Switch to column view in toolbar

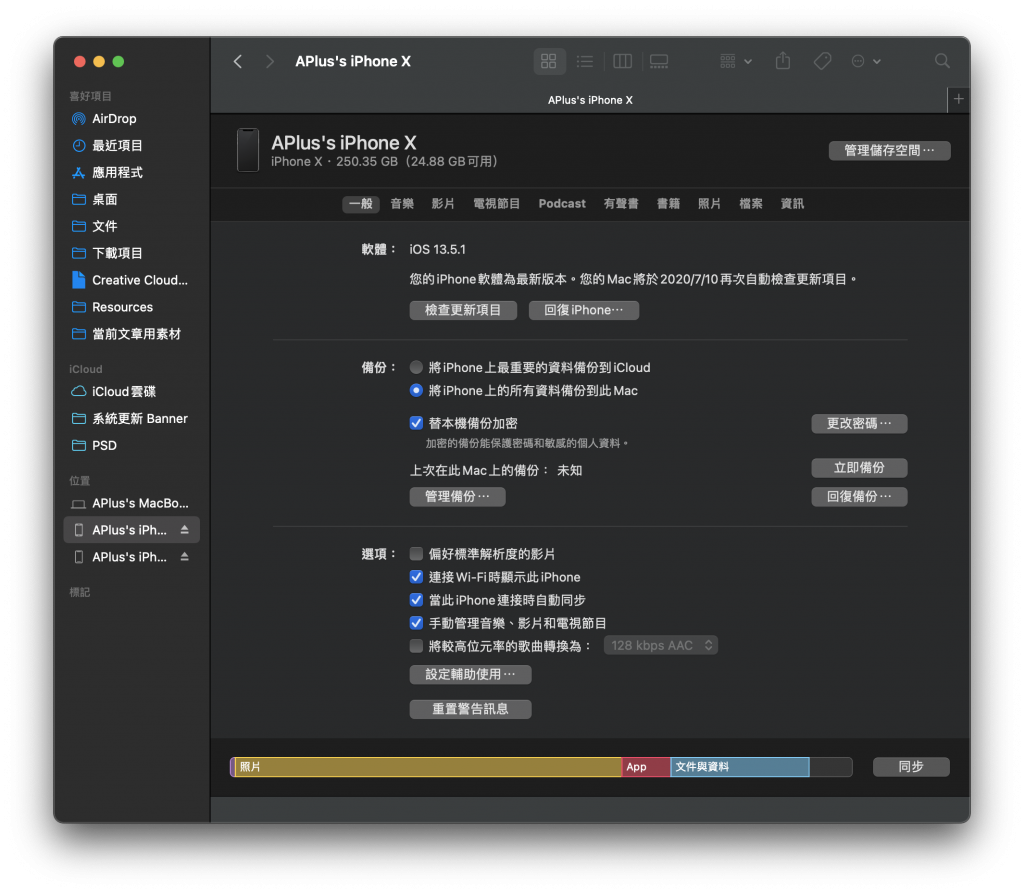[x=622, y=61]
